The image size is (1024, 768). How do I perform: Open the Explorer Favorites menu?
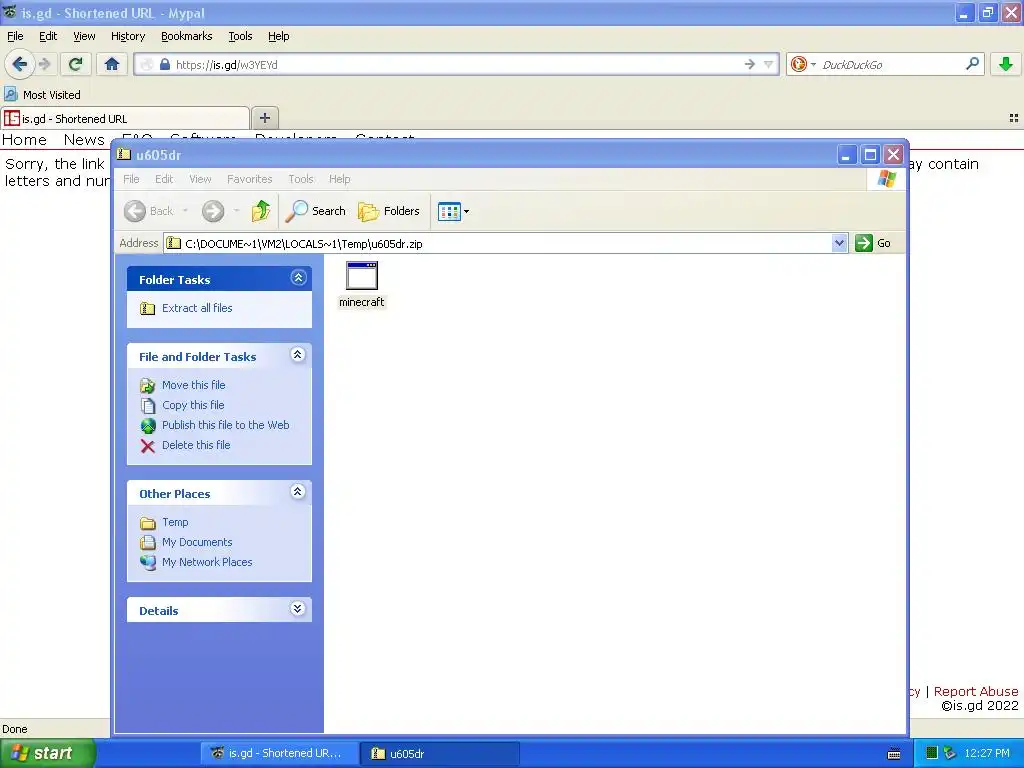[249, 179]
